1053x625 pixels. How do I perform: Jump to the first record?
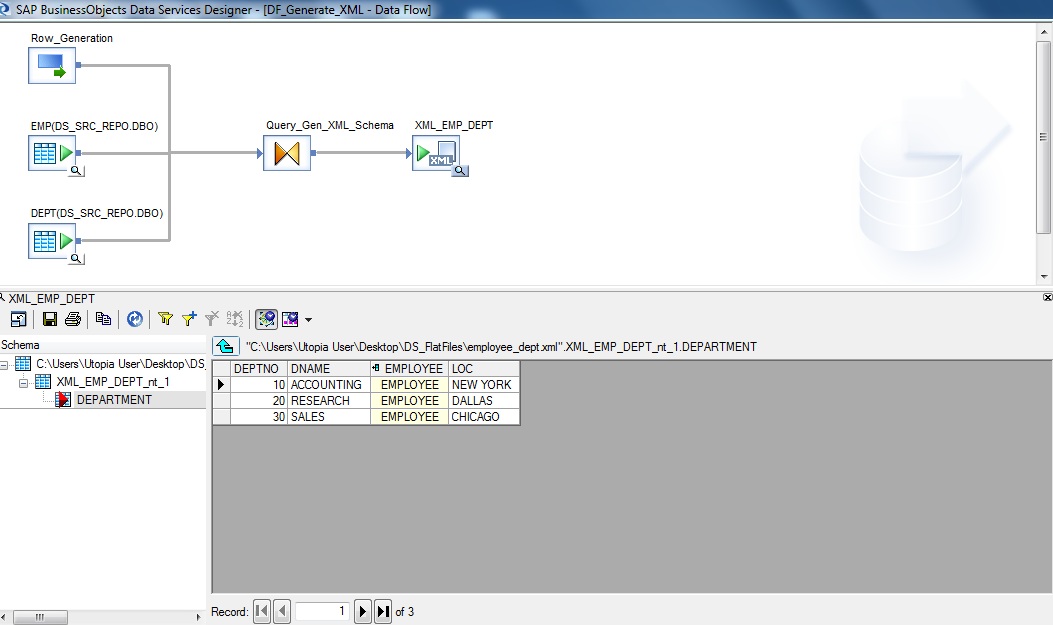pyautogui.click(x=262, y=612)
